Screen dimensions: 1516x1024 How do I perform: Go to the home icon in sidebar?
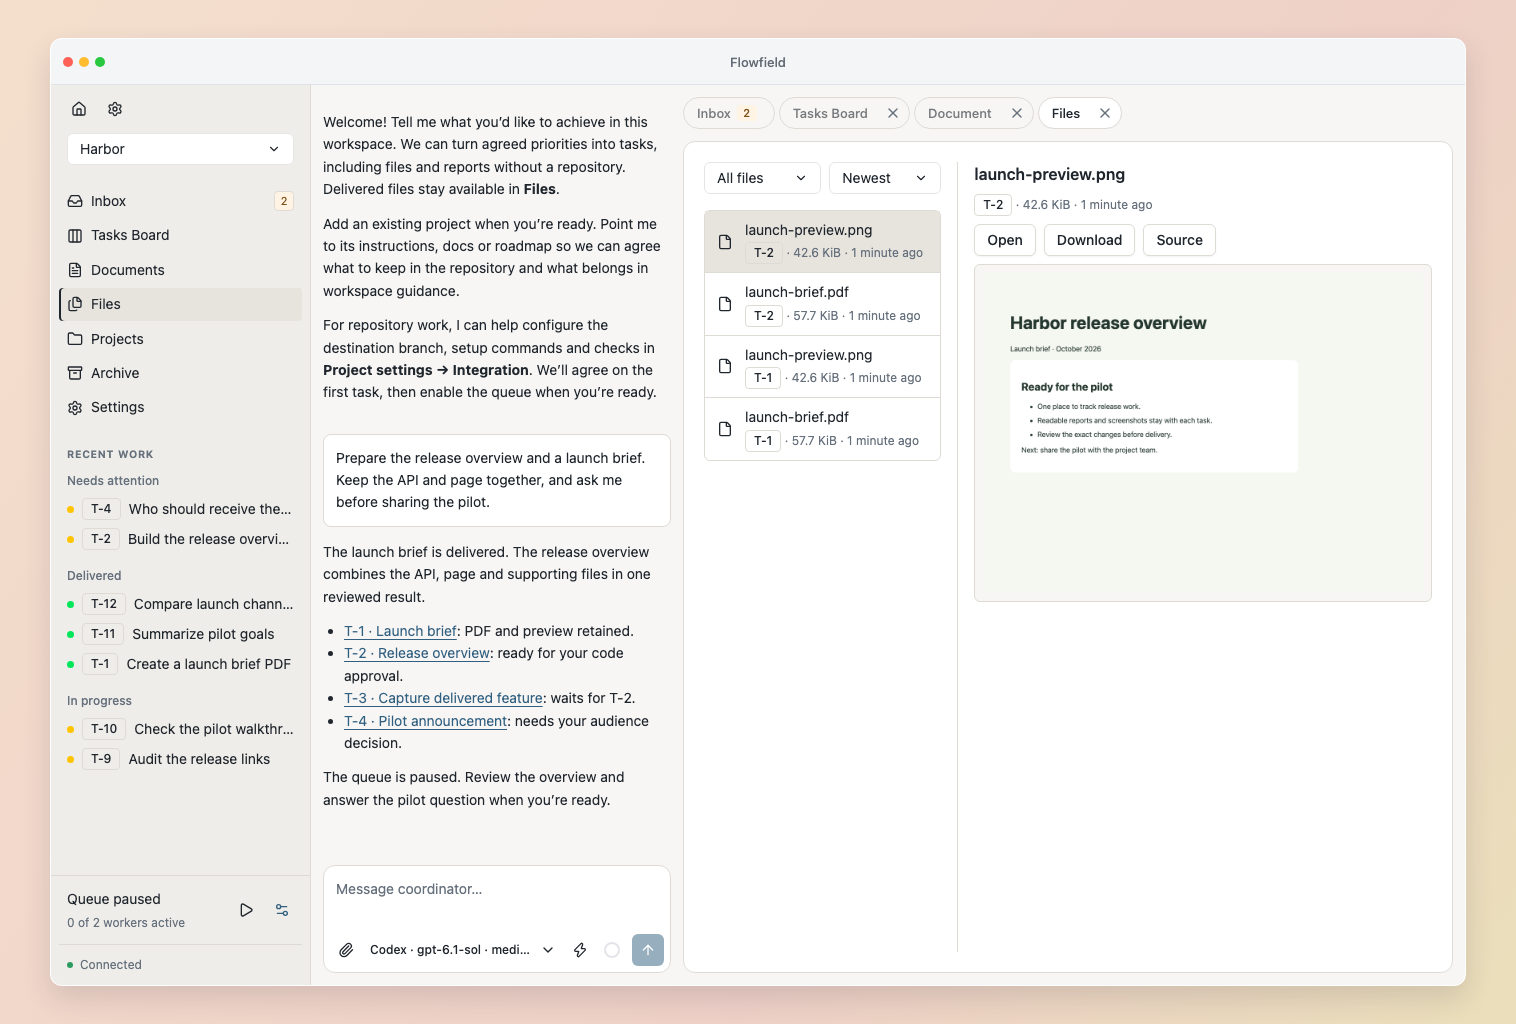pyautogui.click(x=79, y=109)
